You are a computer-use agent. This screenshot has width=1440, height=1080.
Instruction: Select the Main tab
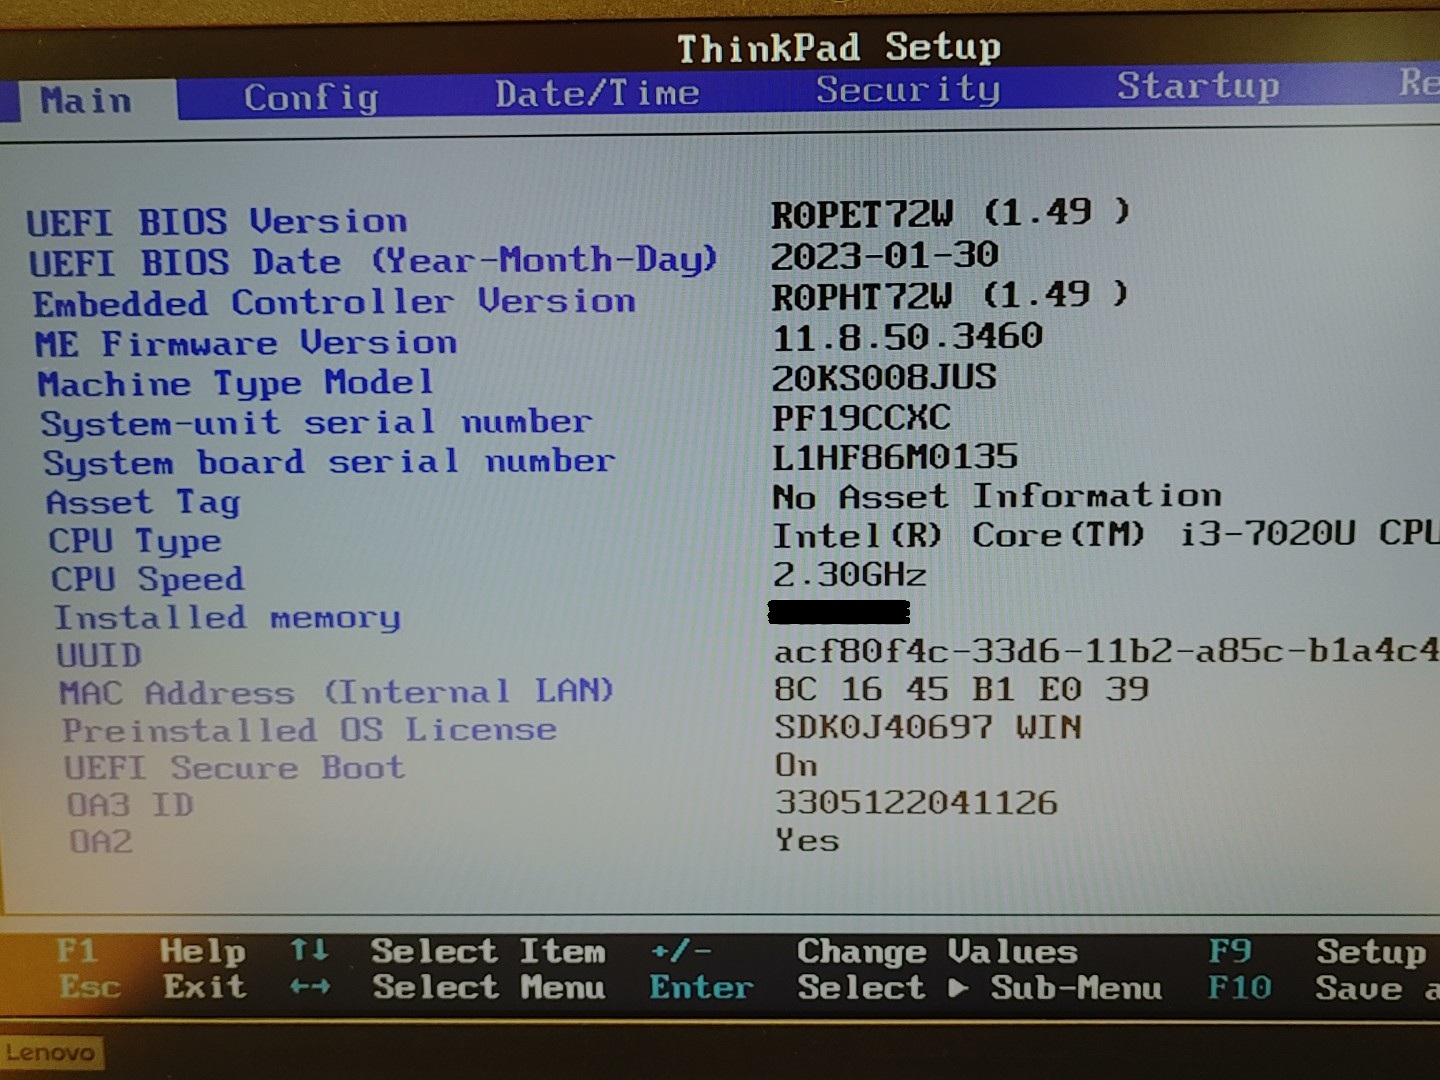pyautogui.click(x=86, y=101)
